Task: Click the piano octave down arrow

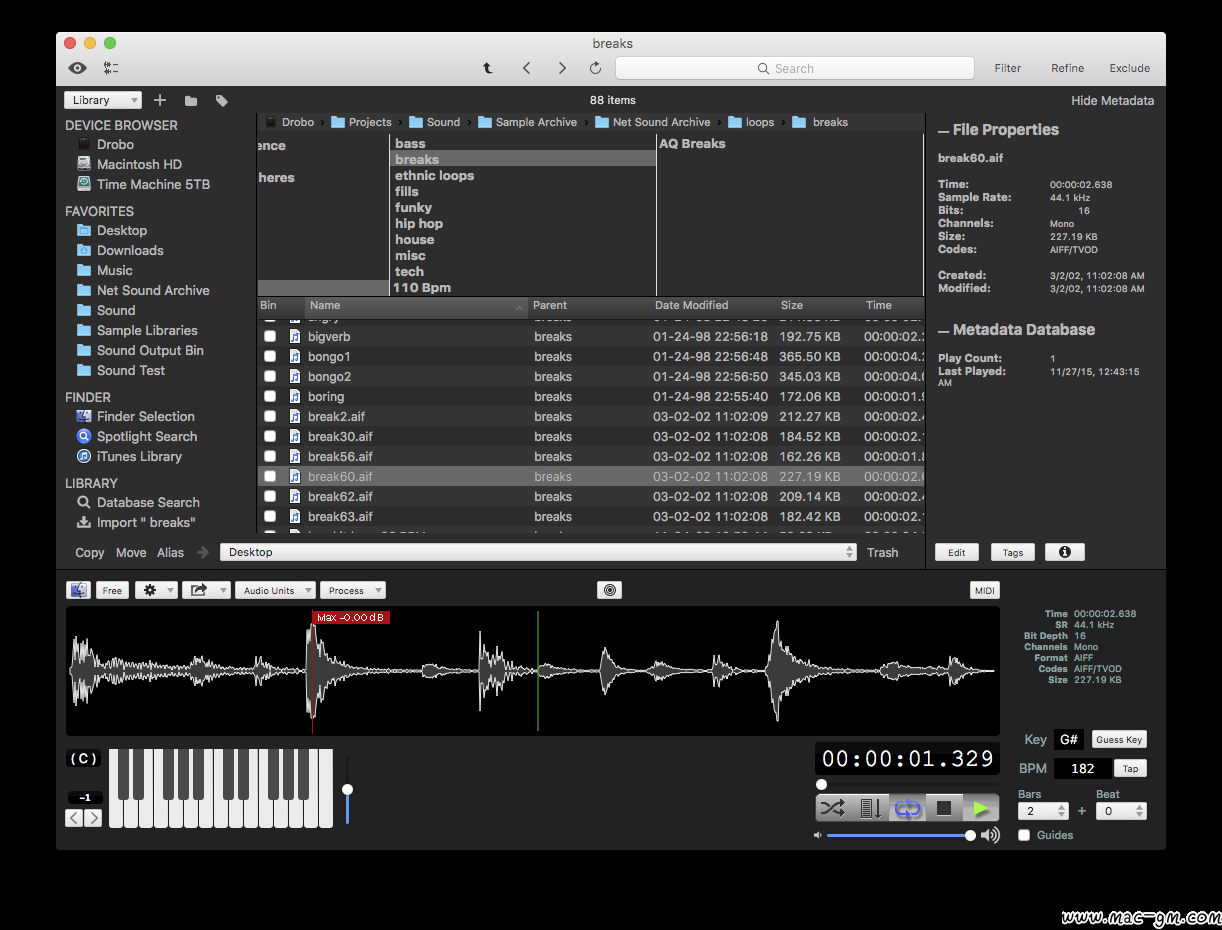Action: tap(75, 818)
